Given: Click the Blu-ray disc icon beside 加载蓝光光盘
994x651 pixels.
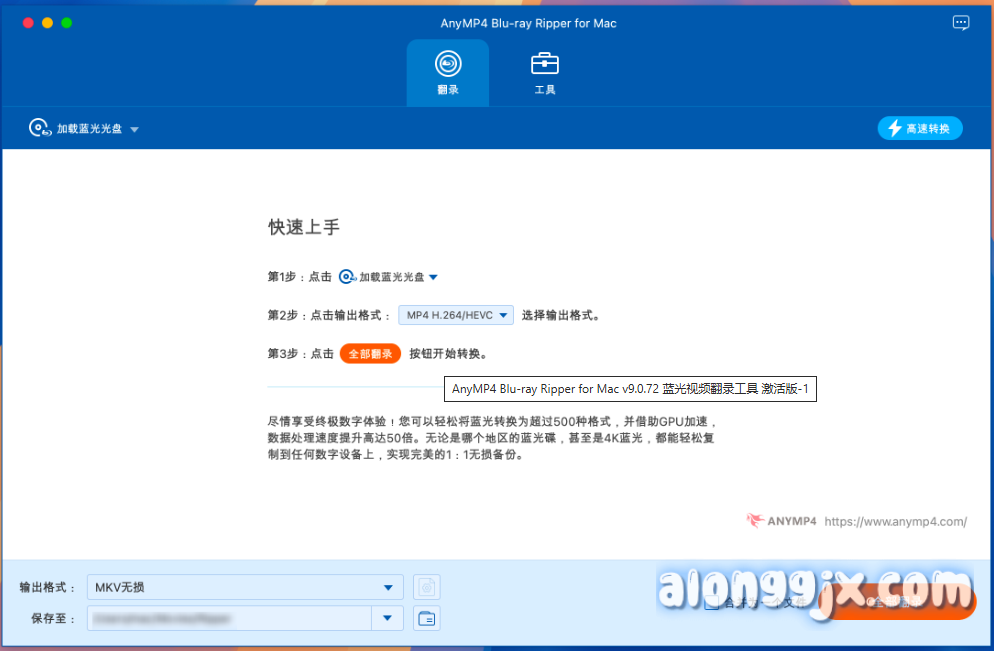Looking at the screenshot, I should pos(39,128).
